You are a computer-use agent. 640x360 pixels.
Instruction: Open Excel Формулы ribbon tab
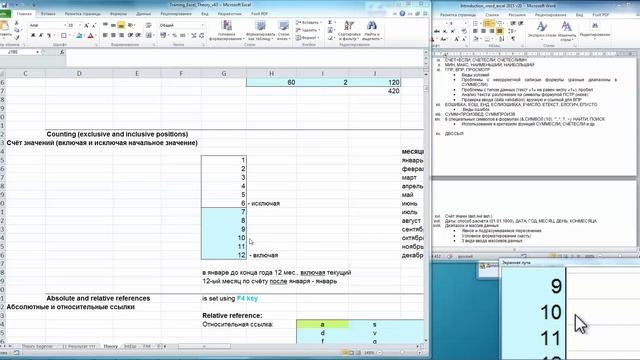(x=118, y=13)
